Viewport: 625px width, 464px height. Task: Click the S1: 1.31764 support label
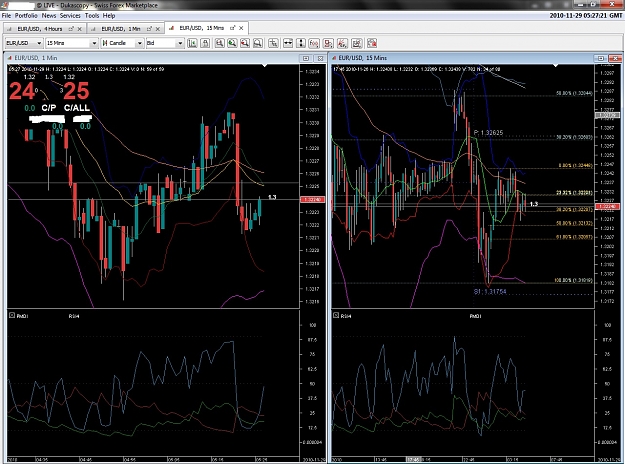490,291
